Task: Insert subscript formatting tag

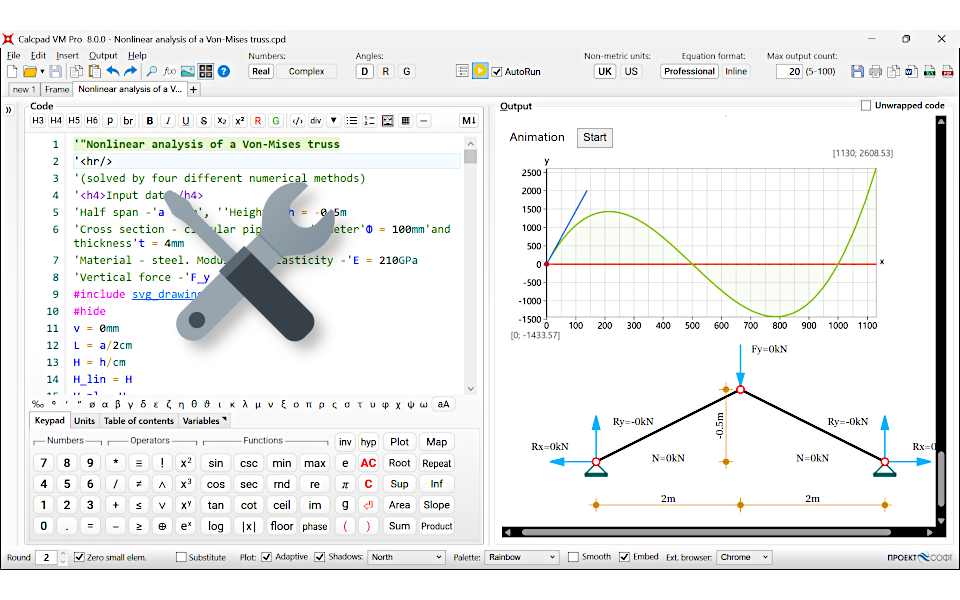Action: 222,121
